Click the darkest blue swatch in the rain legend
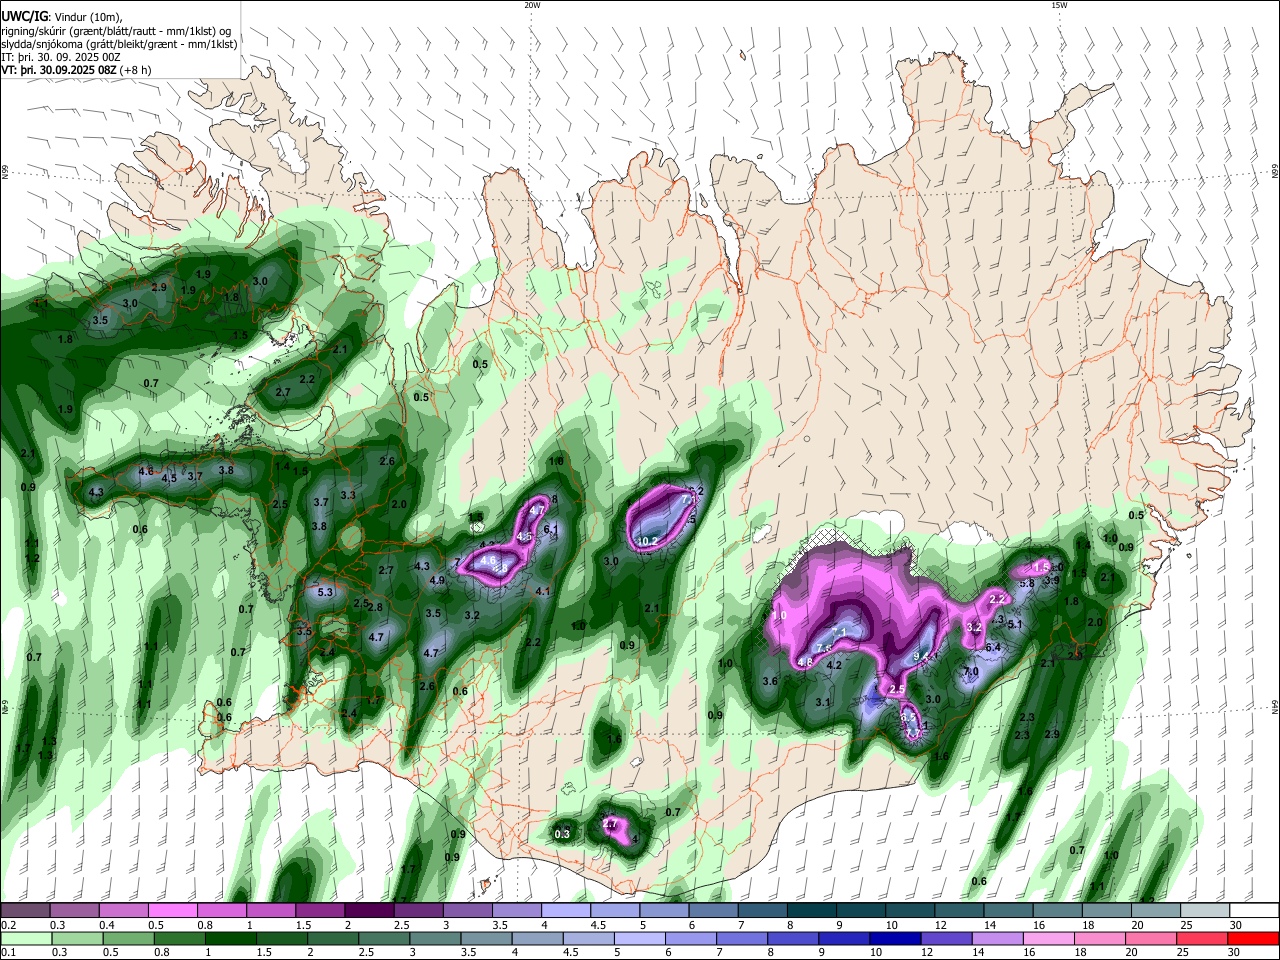The height and width of the screenshot is (960, 1280). [x=894, y=938]
